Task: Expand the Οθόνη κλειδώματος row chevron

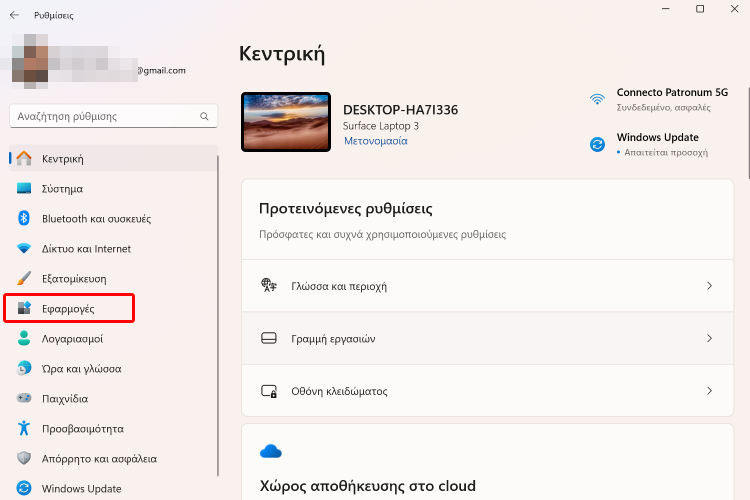Action: 709,391
